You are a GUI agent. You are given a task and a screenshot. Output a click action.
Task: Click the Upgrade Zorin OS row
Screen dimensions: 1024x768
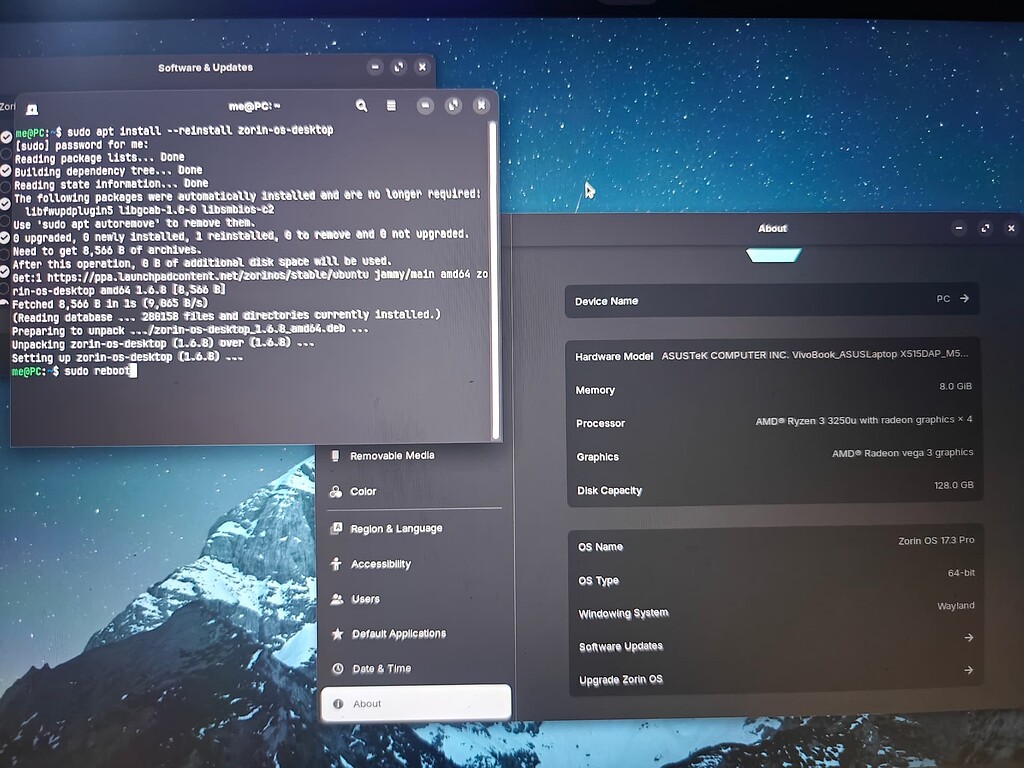770,678
